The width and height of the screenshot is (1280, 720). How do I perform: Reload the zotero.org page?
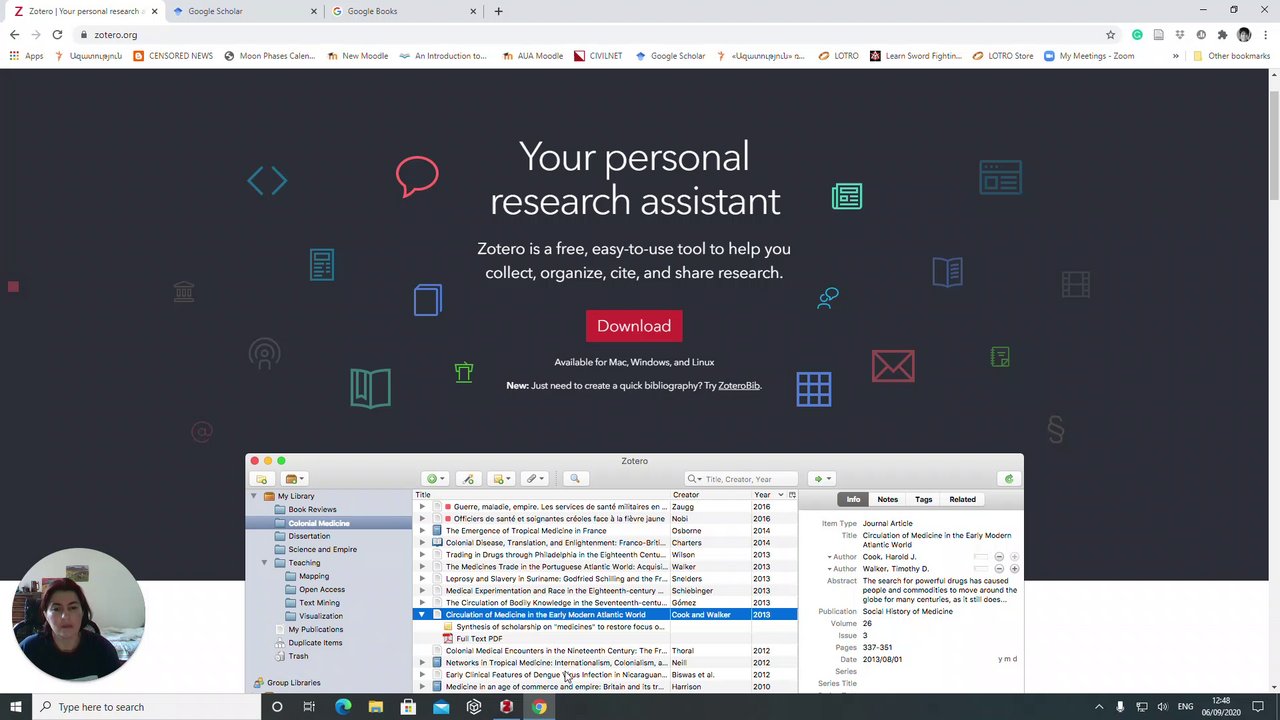[x=57, y=35]
